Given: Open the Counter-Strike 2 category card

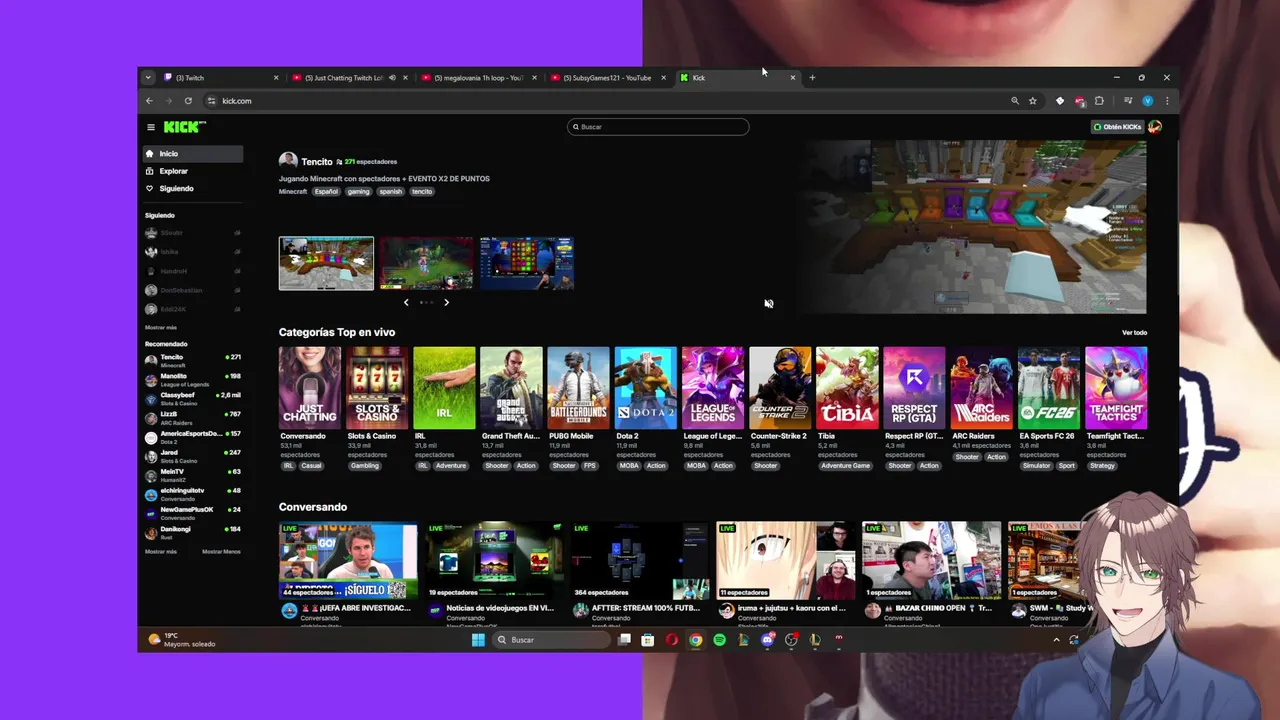Looking at the screenshot, I should [x=780, y=388].
